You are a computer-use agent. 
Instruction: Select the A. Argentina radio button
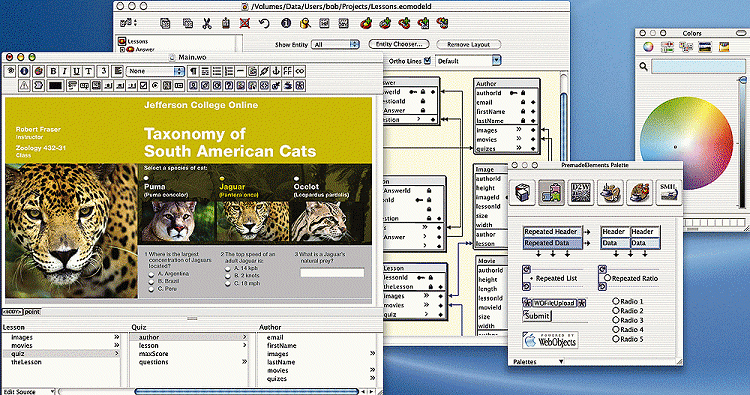151,274
